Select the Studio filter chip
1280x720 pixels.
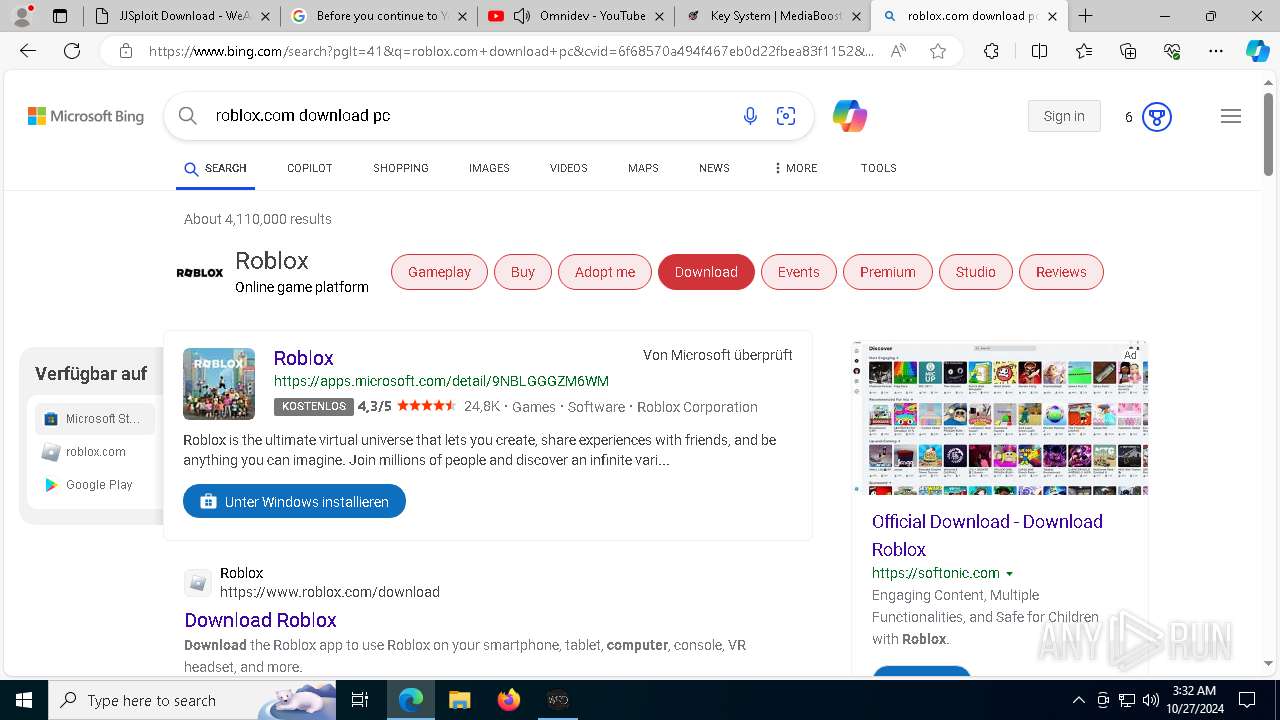[976, 272]
